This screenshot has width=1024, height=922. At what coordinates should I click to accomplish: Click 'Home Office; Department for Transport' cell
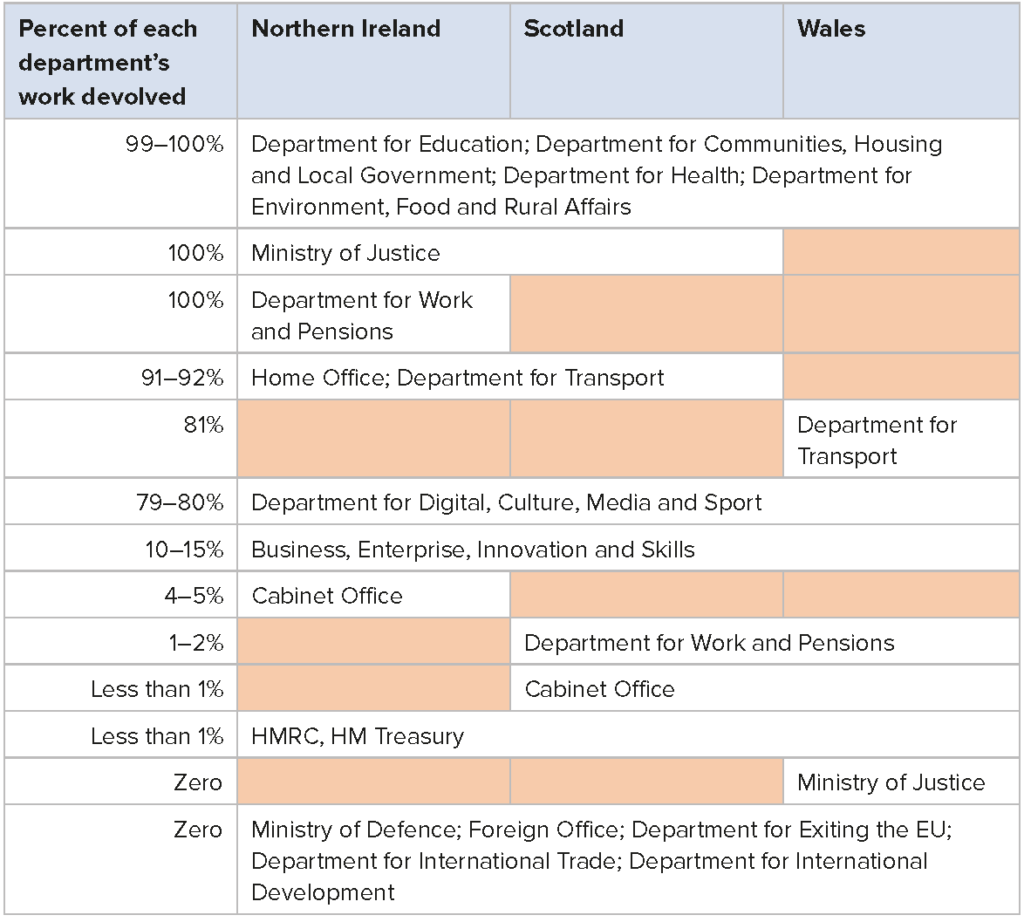[x=510, y=377]
